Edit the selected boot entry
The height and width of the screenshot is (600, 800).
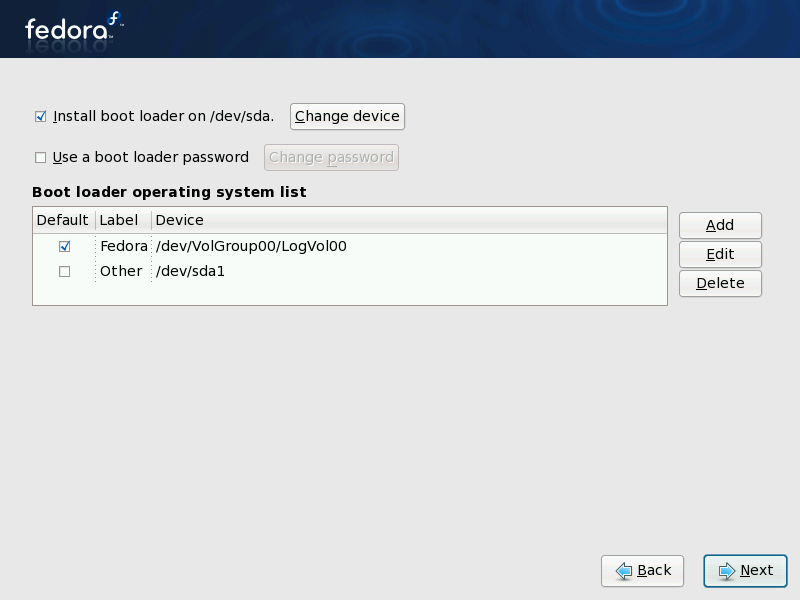720,254
